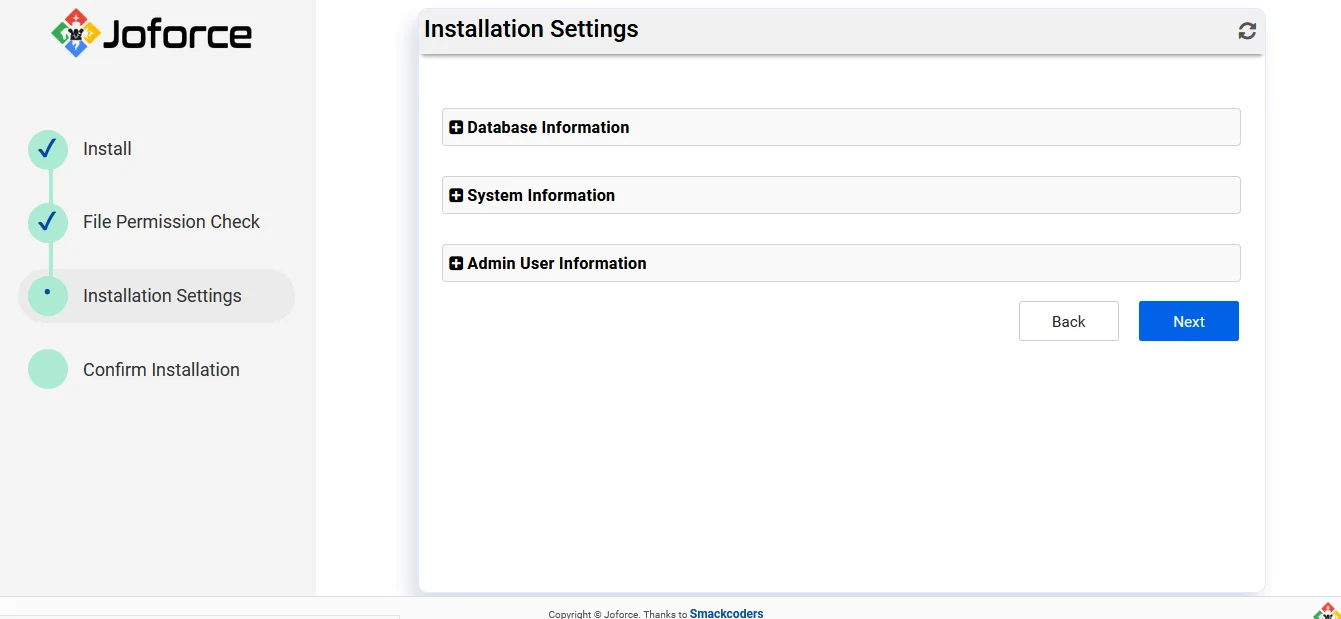Select File Permission Check in the sidebar
The height and width of the screenshot is (619, 1341).
[x=172, y=221]
